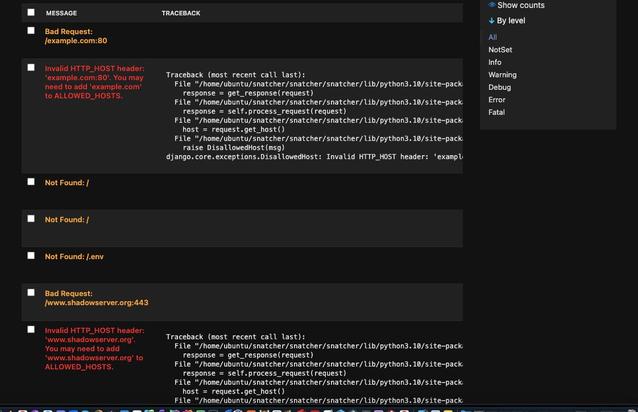This screenshot has width=638, height=412.
Task: Filter logs by Debug level
Action: pyautogui.click(x=500, y=87)
